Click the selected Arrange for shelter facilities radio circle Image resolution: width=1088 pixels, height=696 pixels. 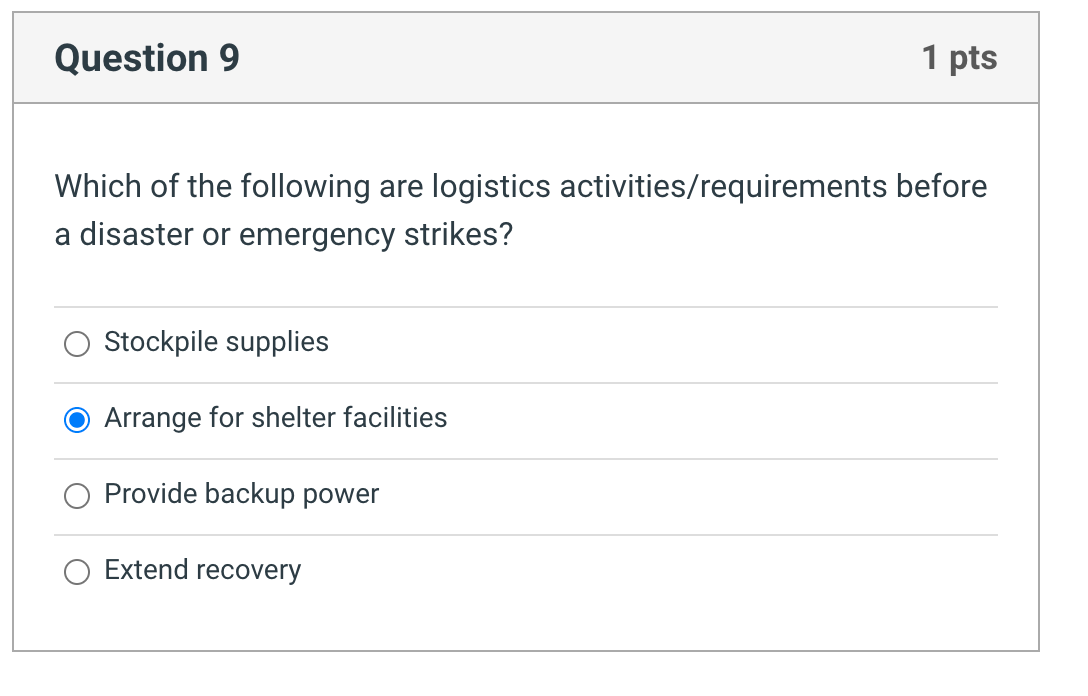click(77, 420)
